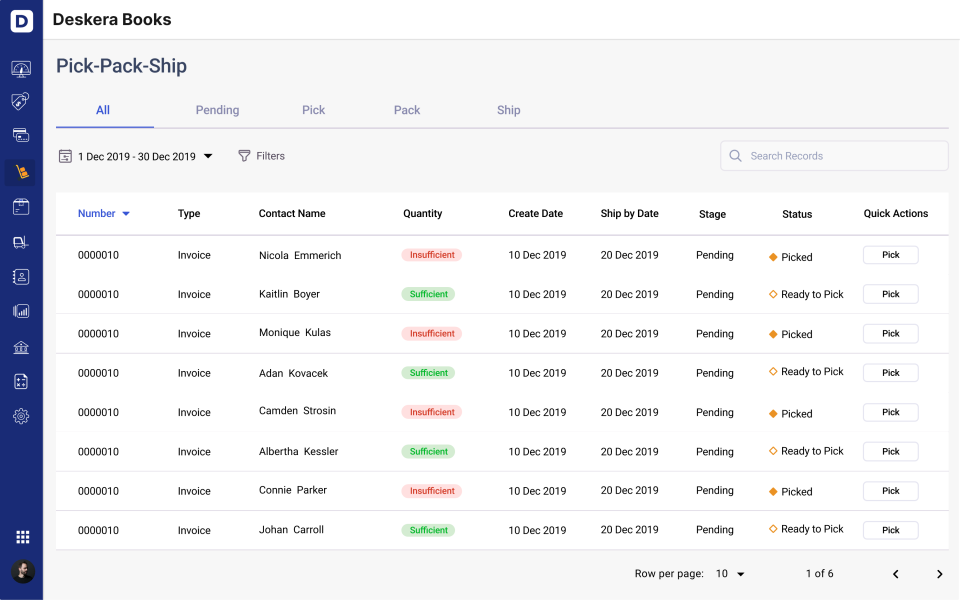The height and width of the screenshot is (600, 960).
Task: Open the forklift warehouse sidebar icon
Action: click(x=21, y=242)
